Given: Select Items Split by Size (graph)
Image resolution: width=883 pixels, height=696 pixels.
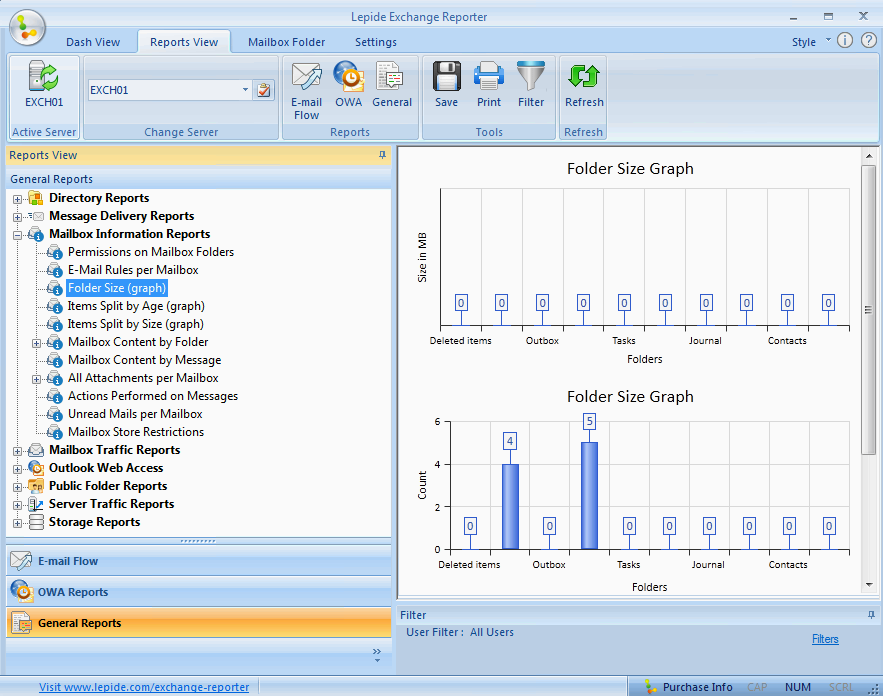Looking at the screenshot, I should pos(136,324).
